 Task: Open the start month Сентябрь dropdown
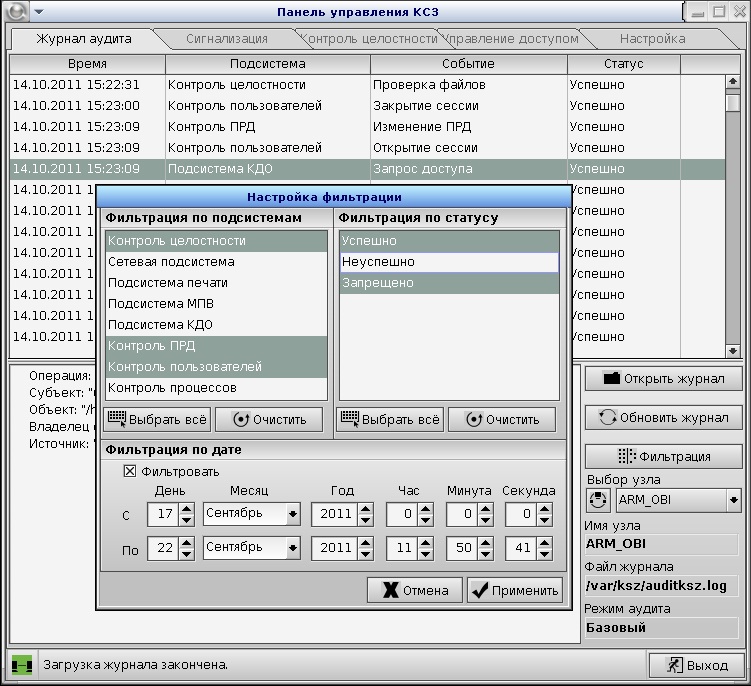click(251, 514)
